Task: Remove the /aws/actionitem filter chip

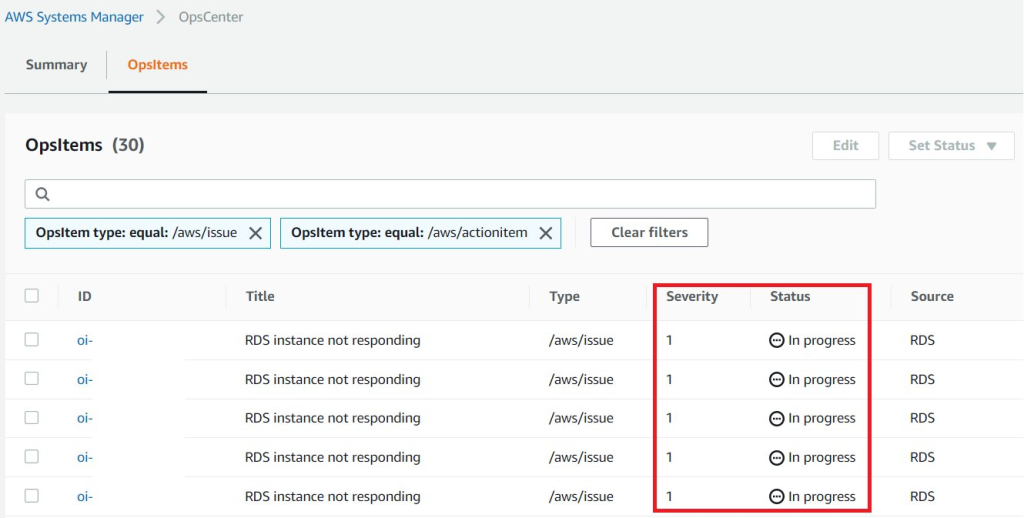Action: click(545, 233)
